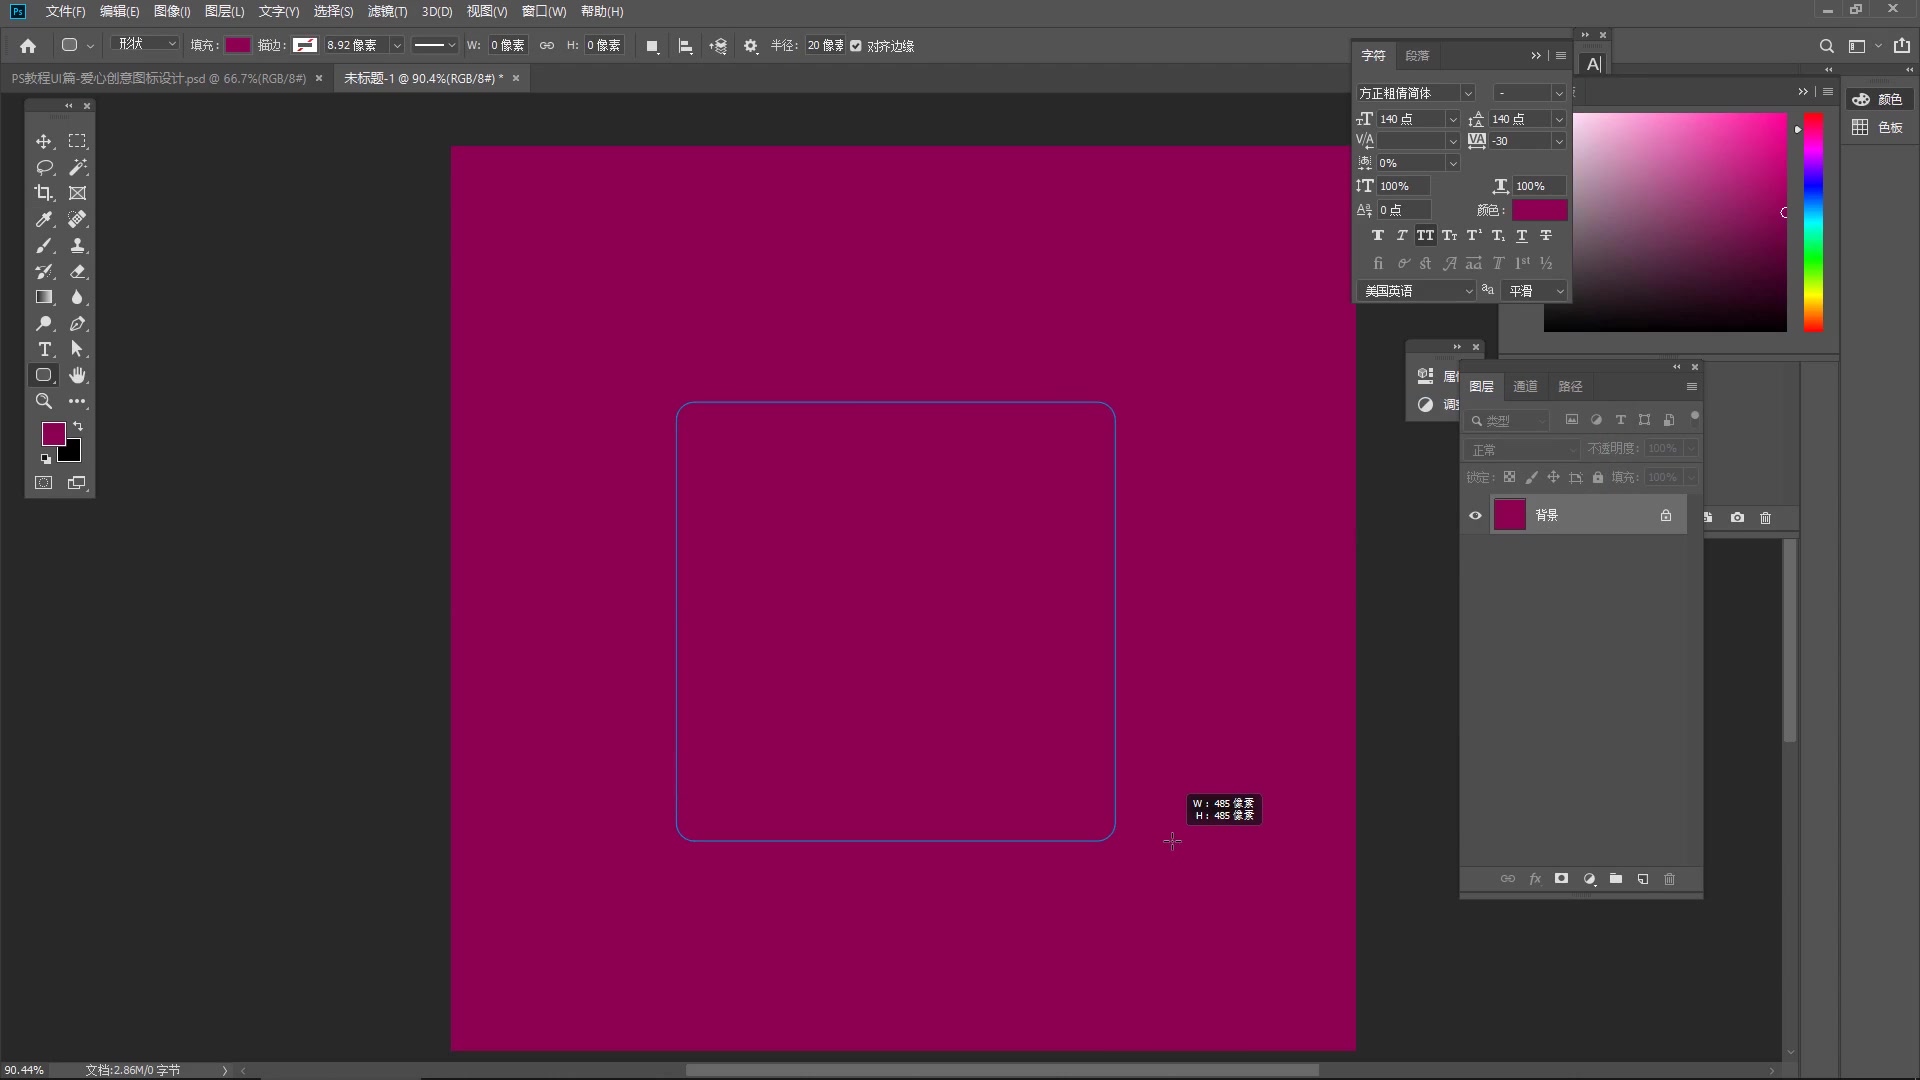The image size is (1920, 1080).
Task: Open path arrangement options
Action: coord(718,46)
